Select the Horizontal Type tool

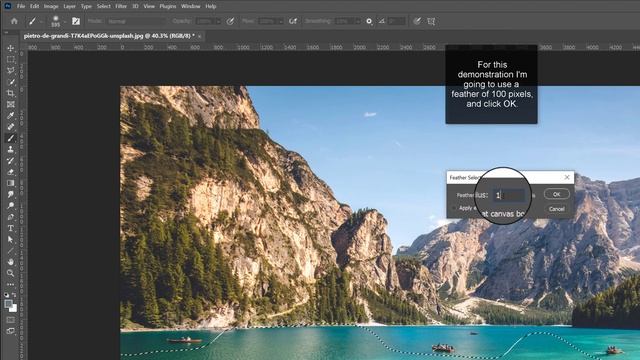coord(11,228)
